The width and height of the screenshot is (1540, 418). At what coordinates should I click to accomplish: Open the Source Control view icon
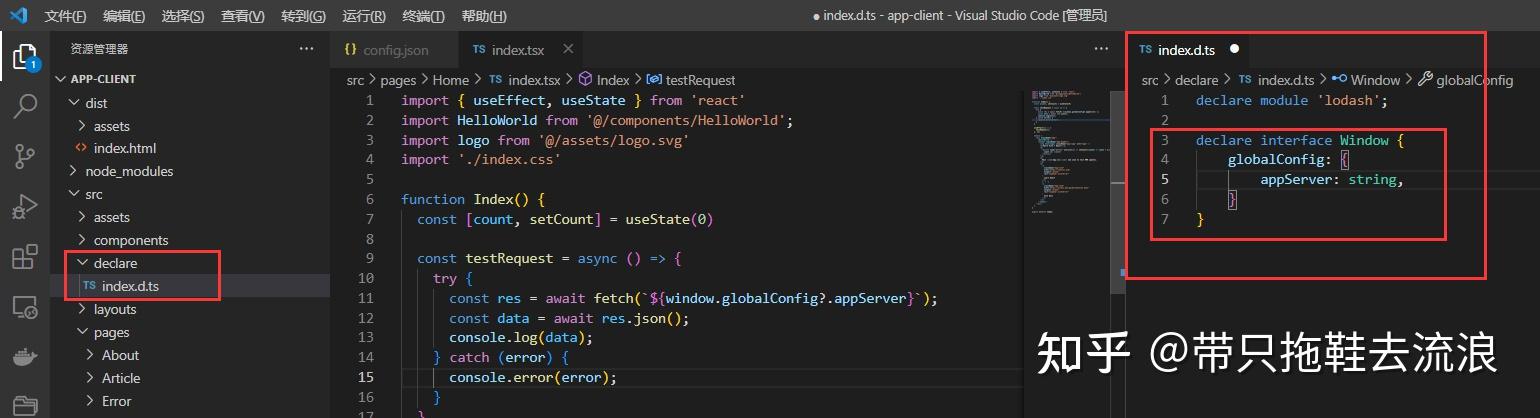click(25, 156)
